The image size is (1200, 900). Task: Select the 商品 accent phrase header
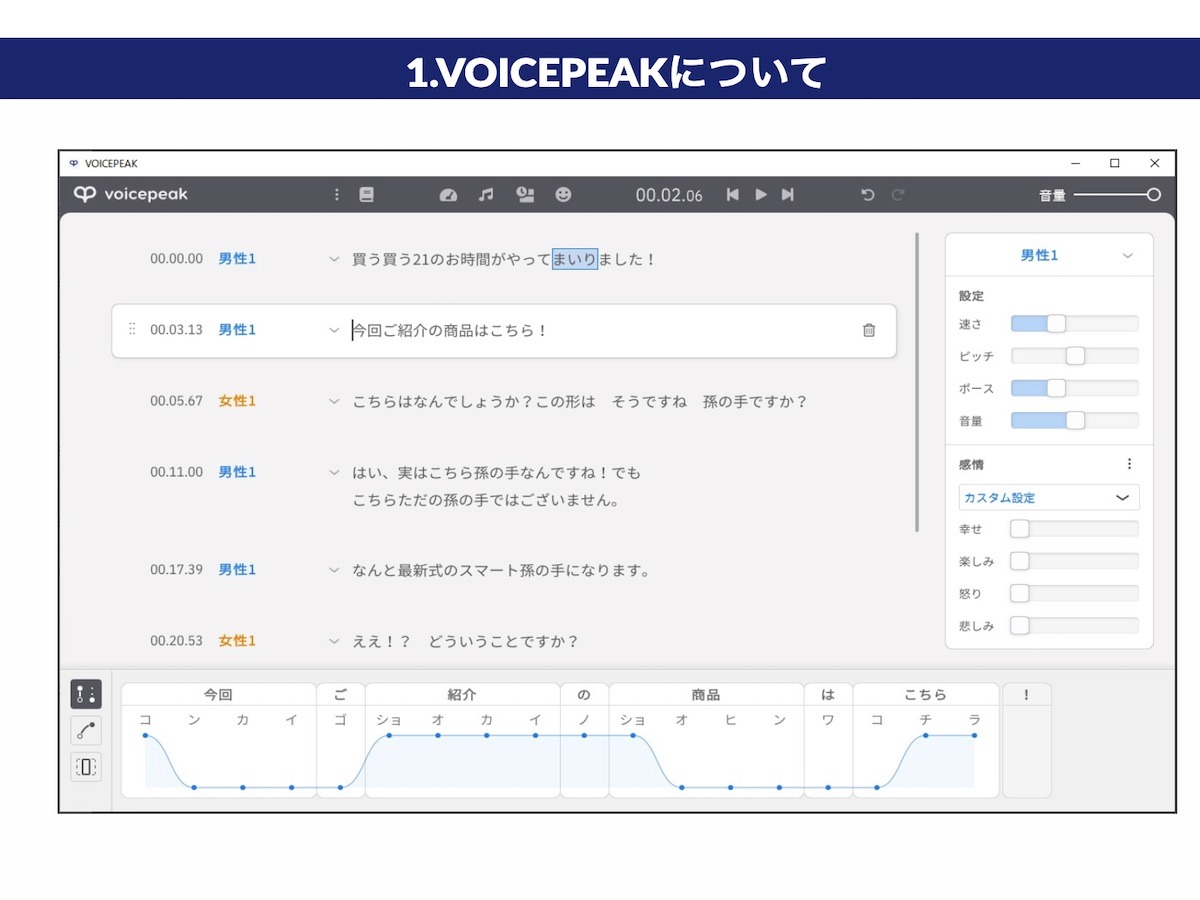(x=706, y=694)
